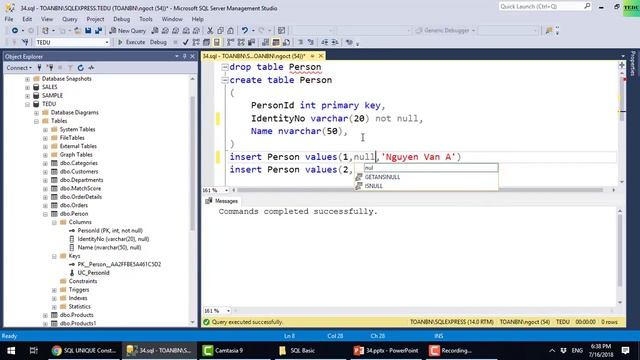The image size is (640, 360).
Task: Collapse the create table code block
Action: click(224, 80)
